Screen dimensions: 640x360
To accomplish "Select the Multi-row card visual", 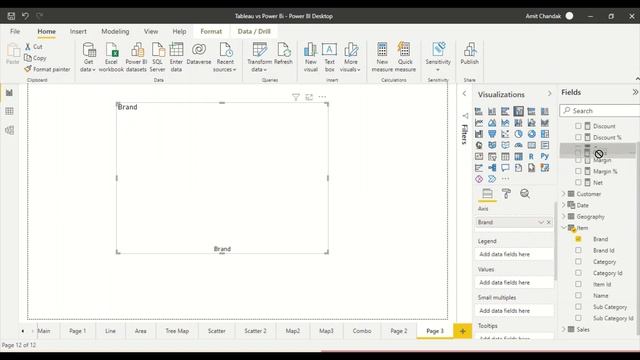I will point(544,145).
